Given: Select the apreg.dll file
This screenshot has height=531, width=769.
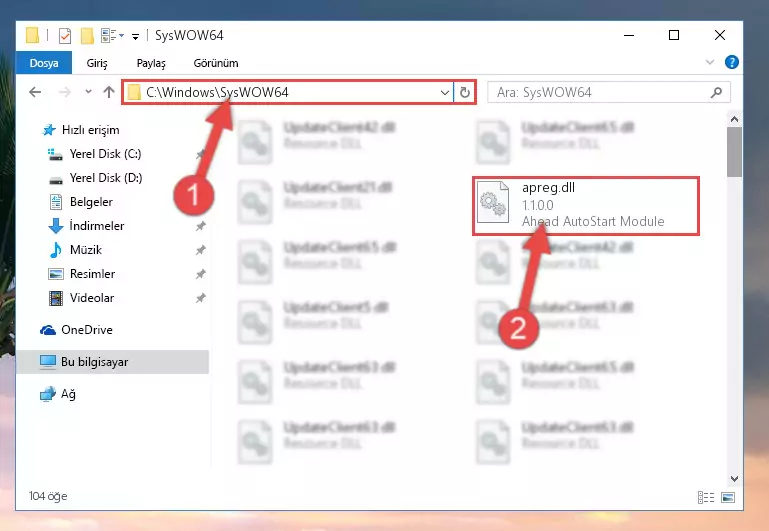Looking at the screenshot, I should (586, 206).
